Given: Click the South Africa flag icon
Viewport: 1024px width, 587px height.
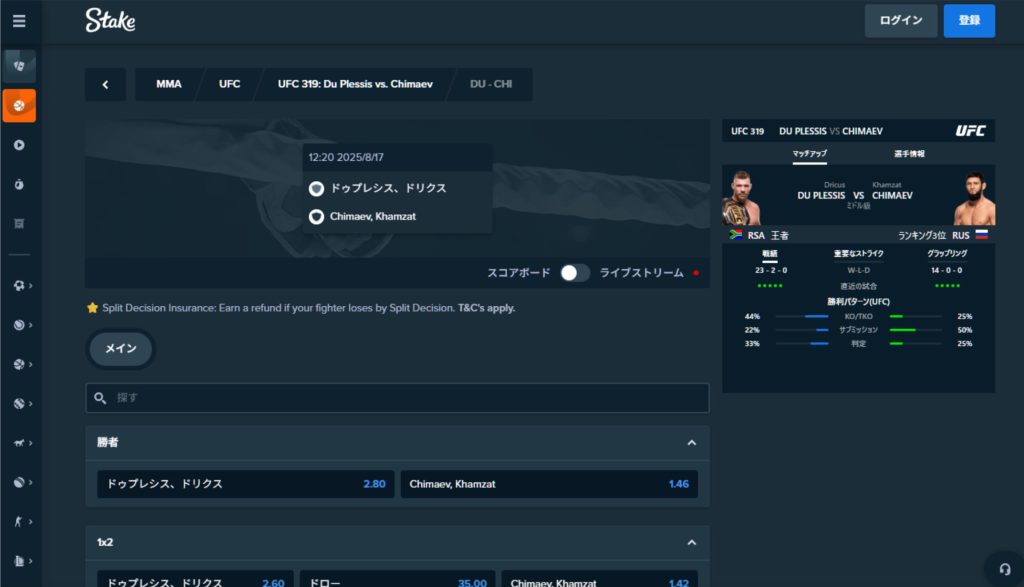Looking at the screenshot, I should (x=735, y=234).
